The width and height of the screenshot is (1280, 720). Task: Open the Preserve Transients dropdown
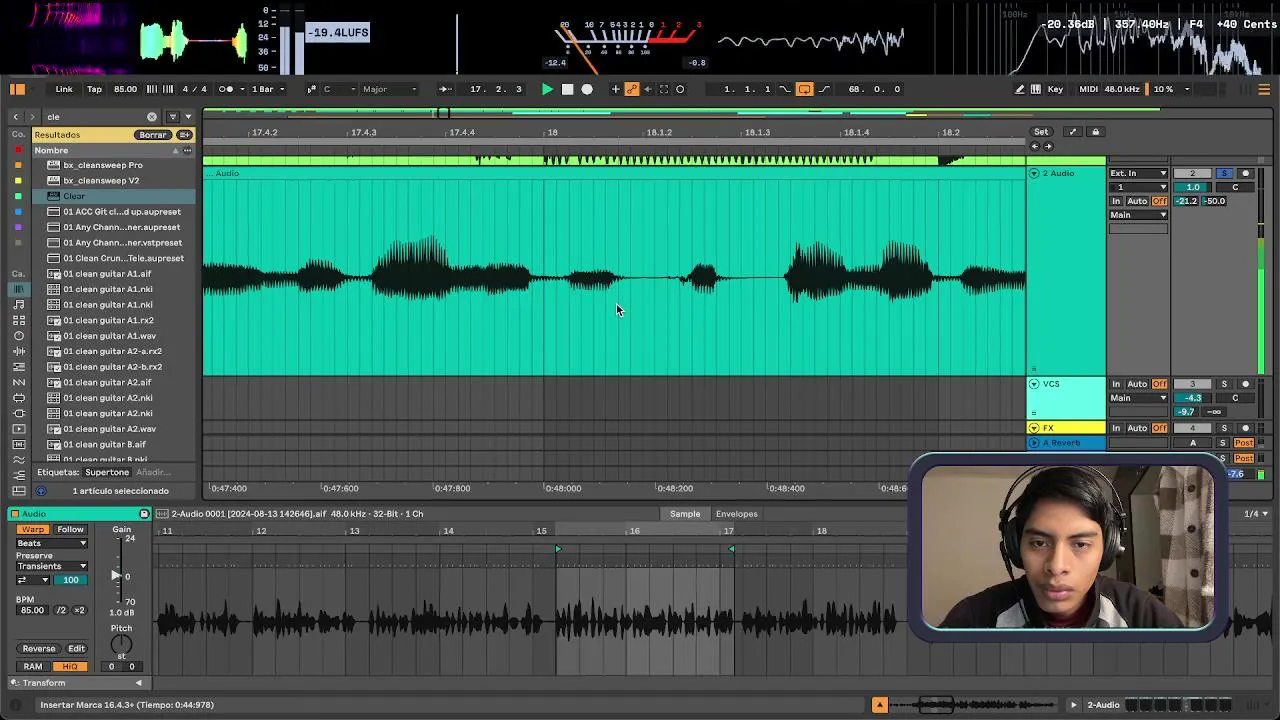pyautogui.click(x=52, y=566)
